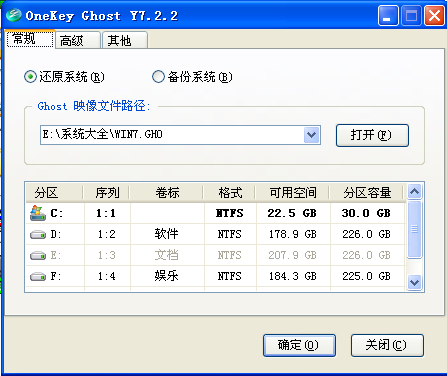Click the 178.9 GB free space value
447x376 pixels.
293,234
